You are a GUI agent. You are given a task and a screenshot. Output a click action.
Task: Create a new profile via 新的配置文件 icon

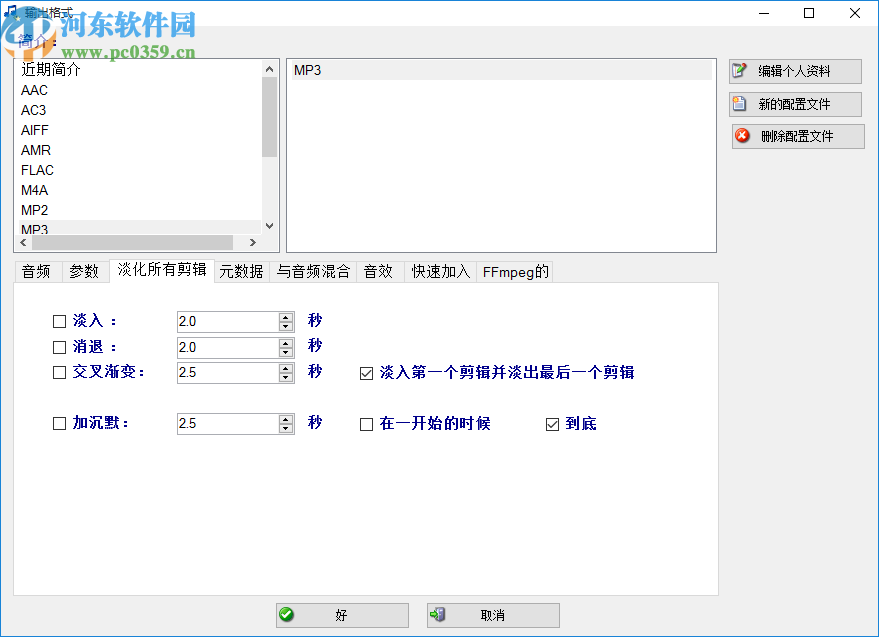click(737, 104)
